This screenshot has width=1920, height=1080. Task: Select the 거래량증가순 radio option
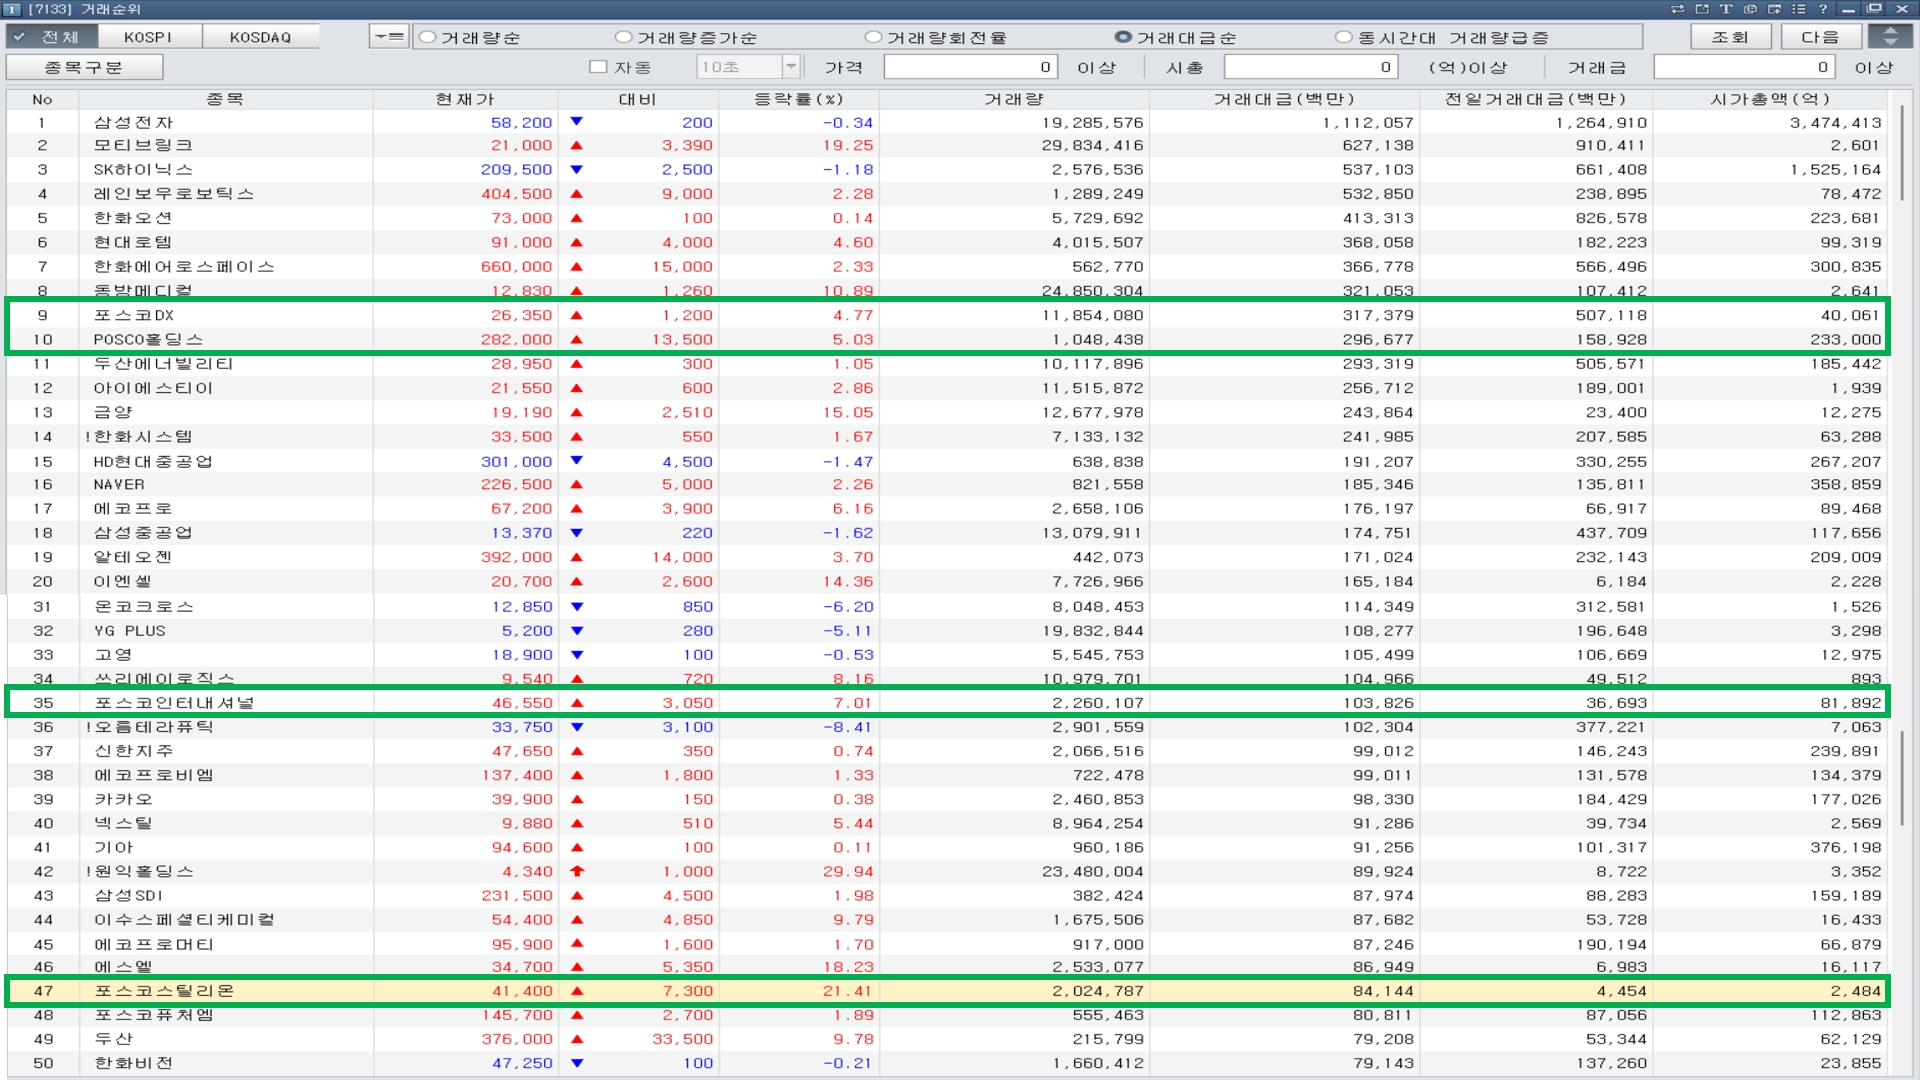click(624, 37)
